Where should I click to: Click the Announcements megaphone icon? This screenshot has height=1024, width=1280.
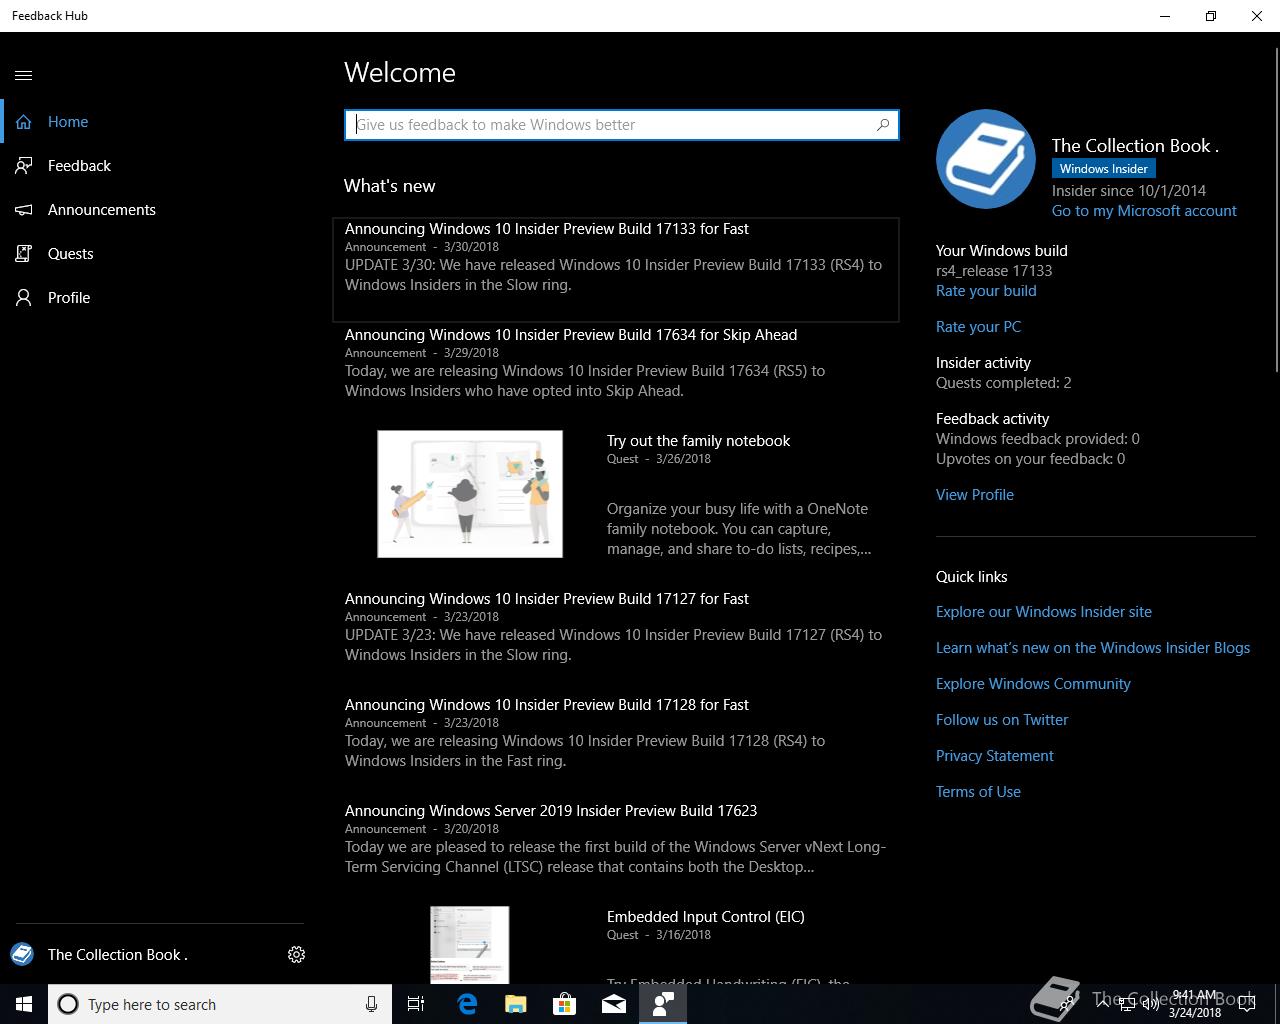click(24, 210)
